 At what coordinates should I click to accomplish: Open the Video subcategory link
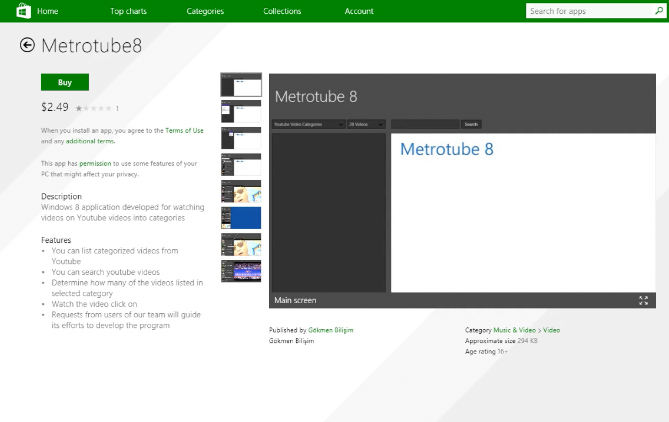tap(551, 330)
